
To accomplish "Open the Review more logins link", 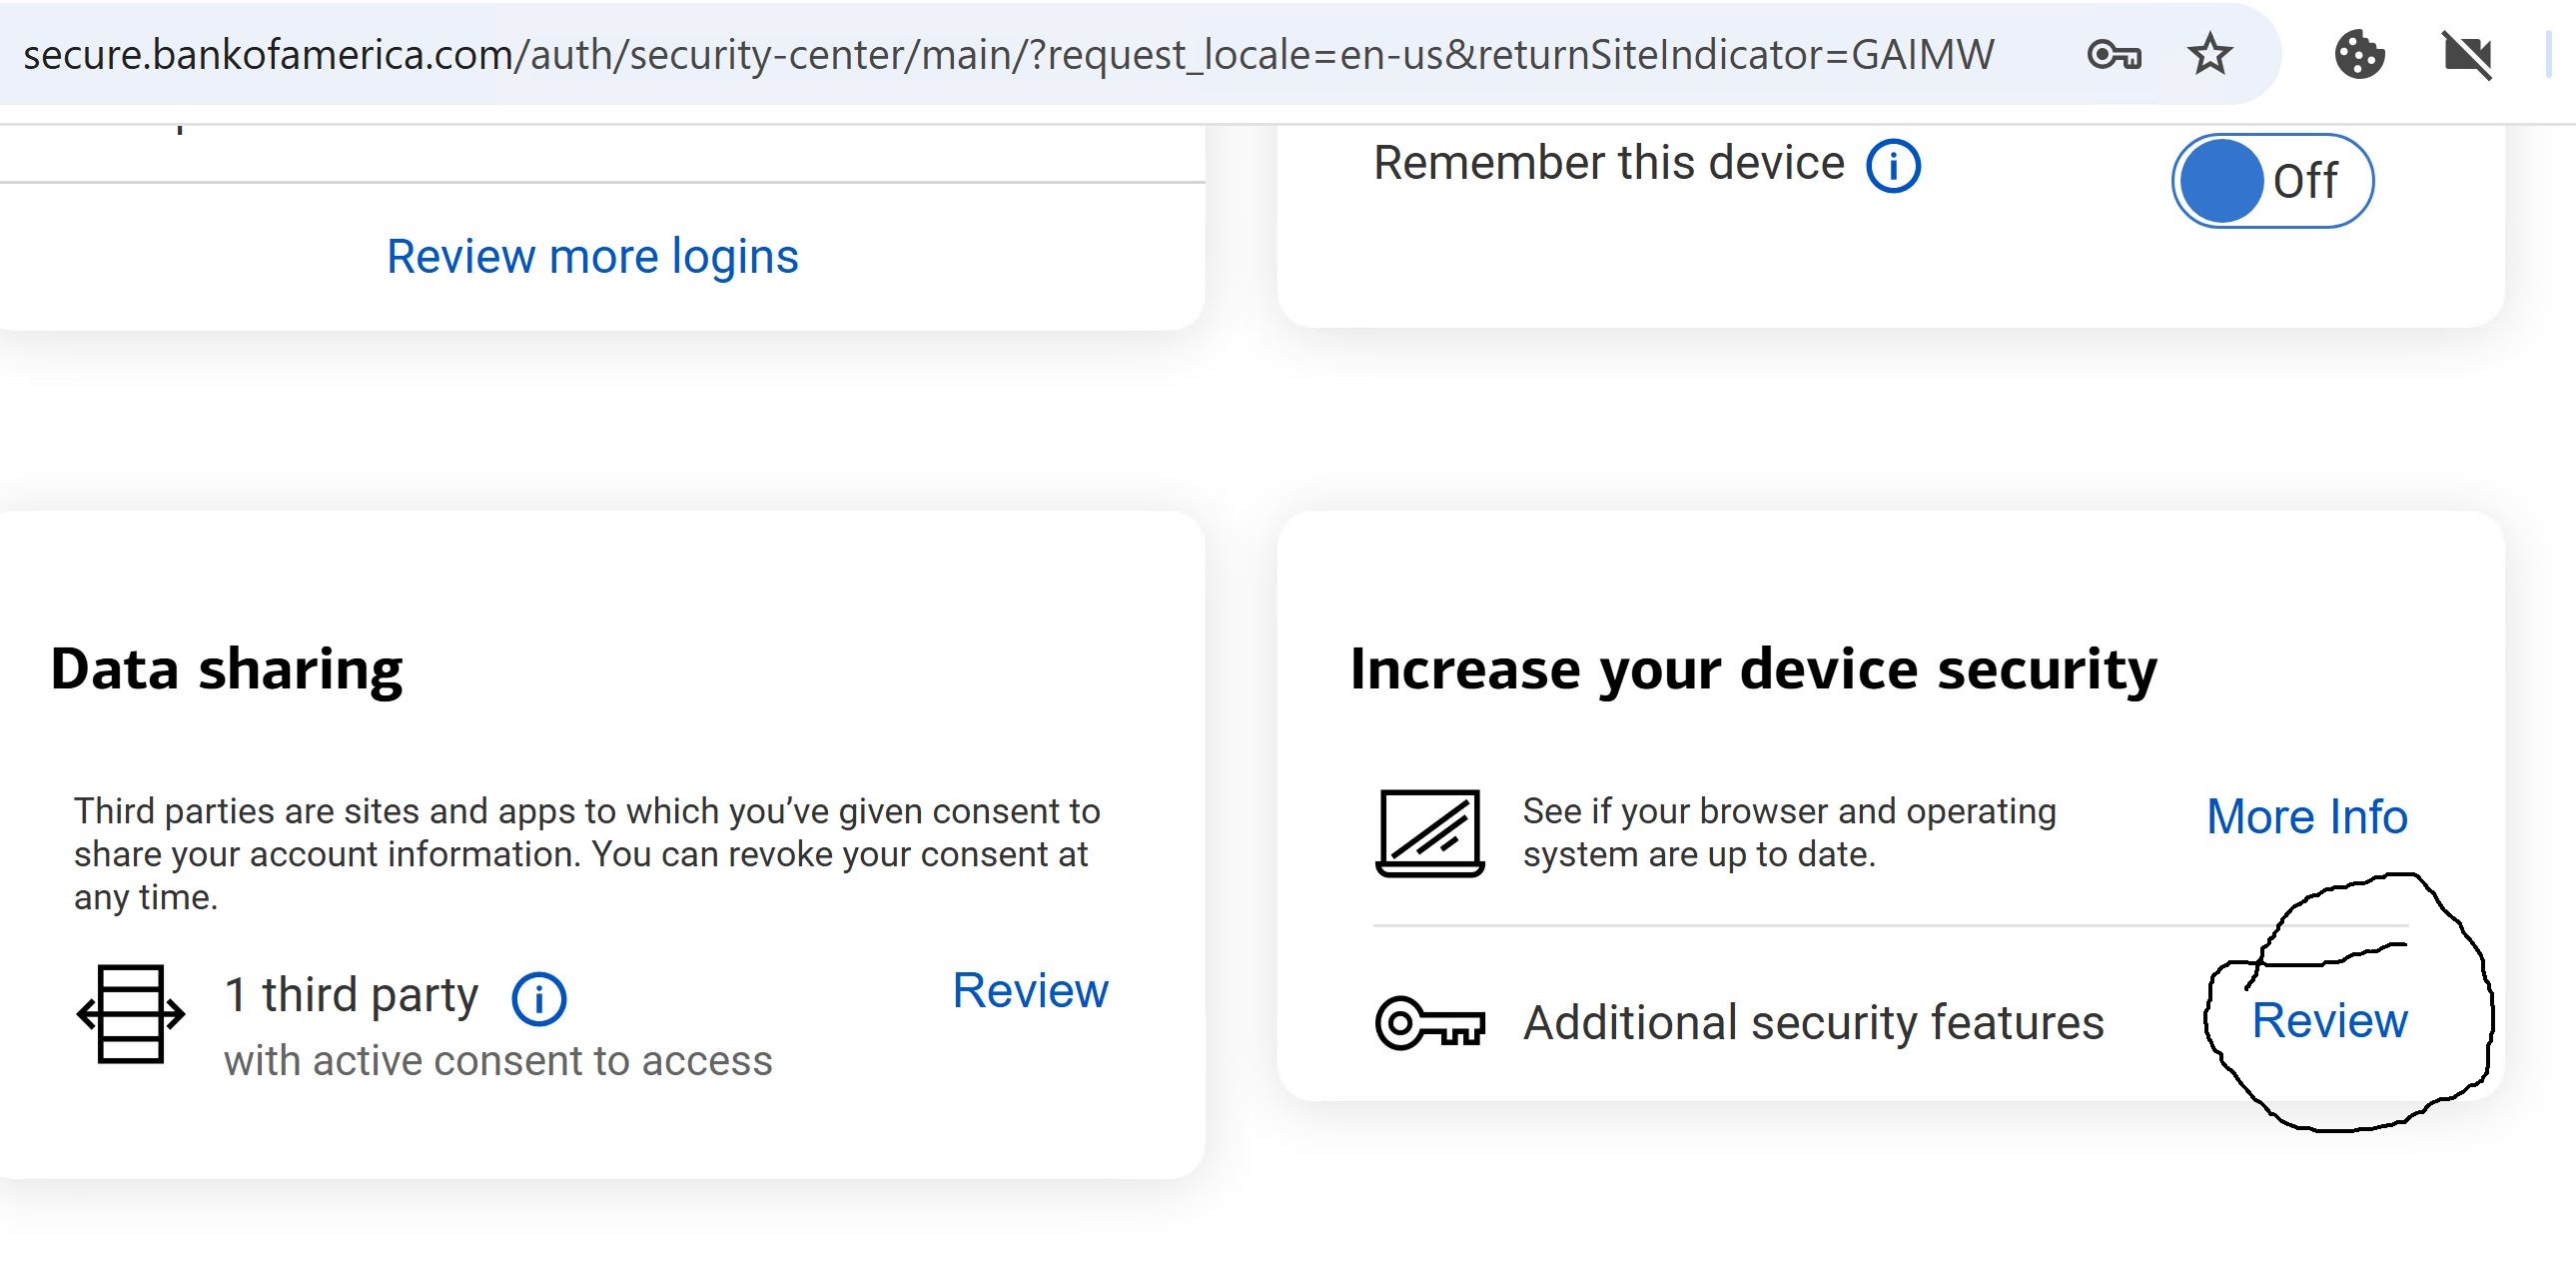I will [x=592, y=257].
